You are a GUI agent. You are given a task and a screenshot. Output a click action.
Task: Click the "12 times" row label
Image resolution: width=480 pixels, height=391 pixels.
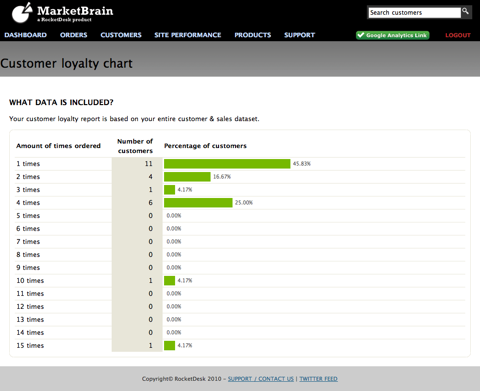tap(30, 307)
